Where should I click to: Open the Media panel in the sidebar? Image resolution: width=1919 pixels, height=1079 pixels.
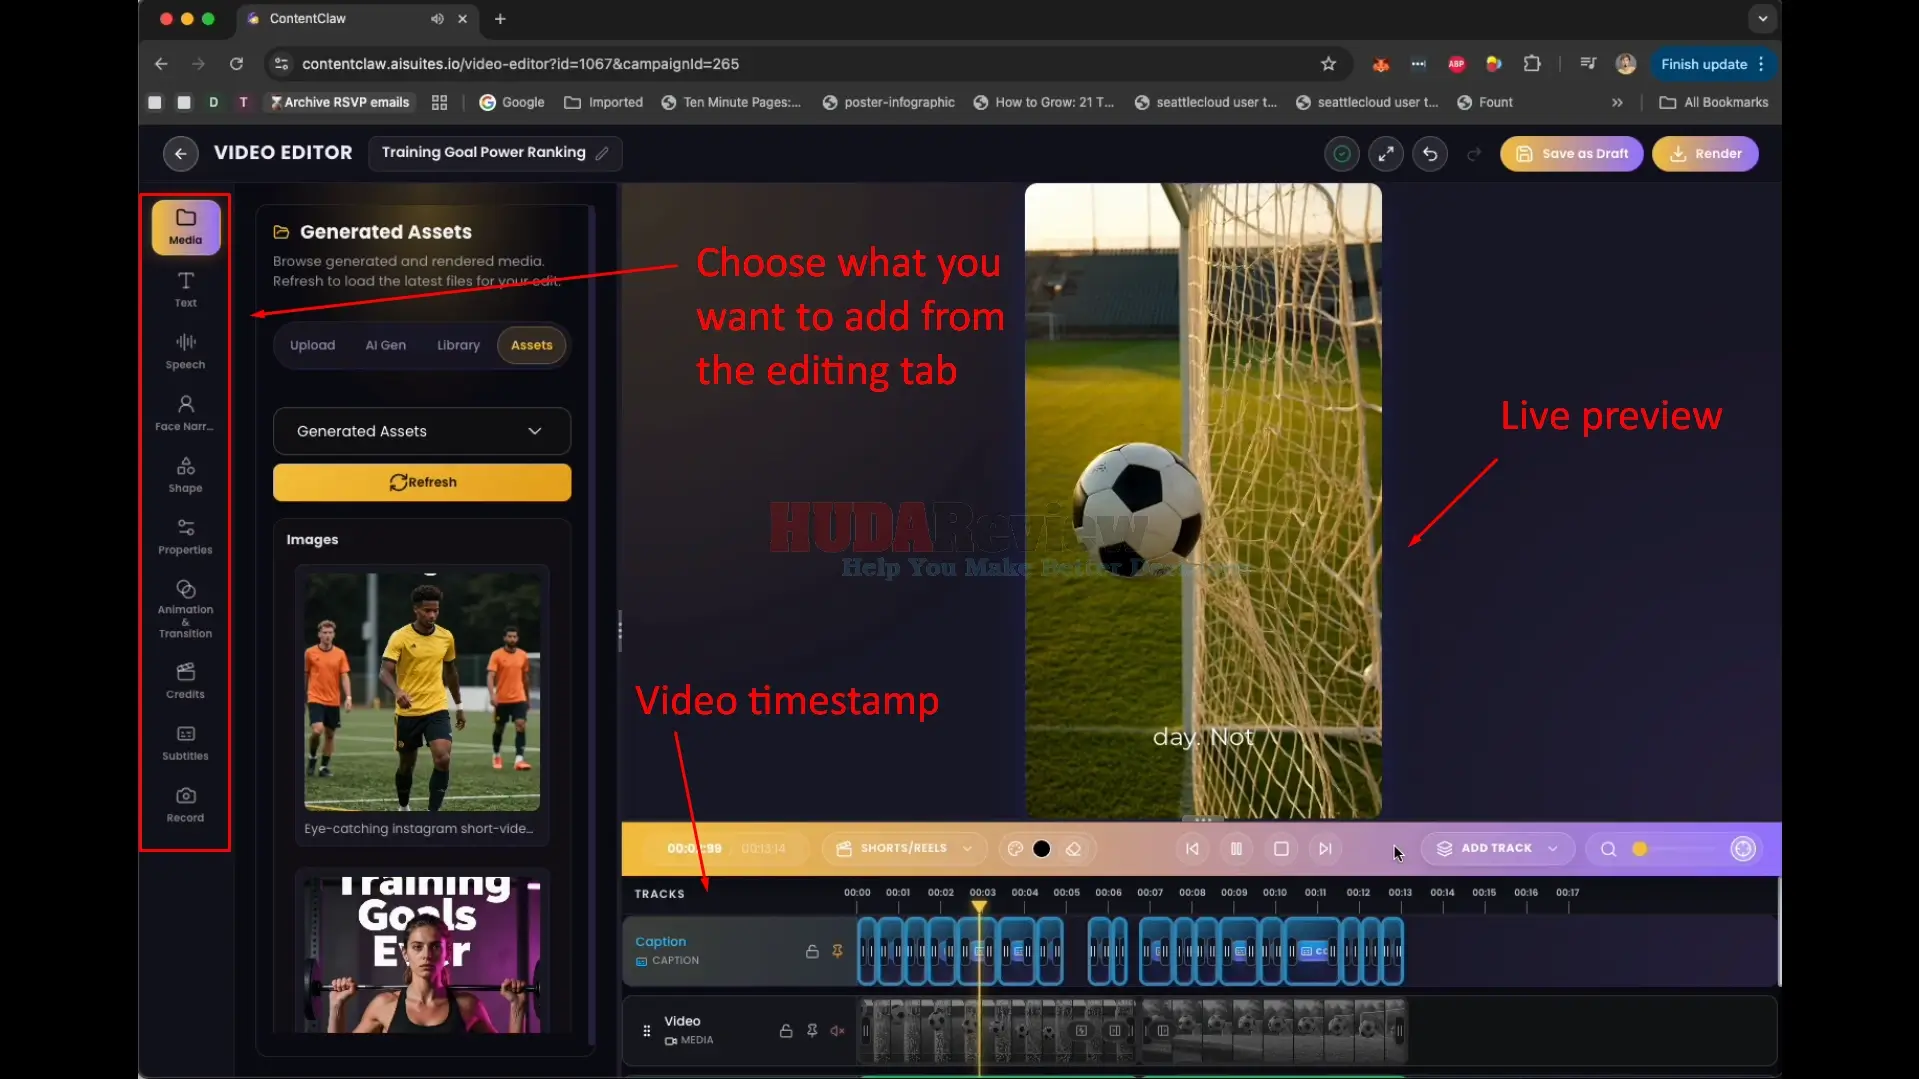186,227
